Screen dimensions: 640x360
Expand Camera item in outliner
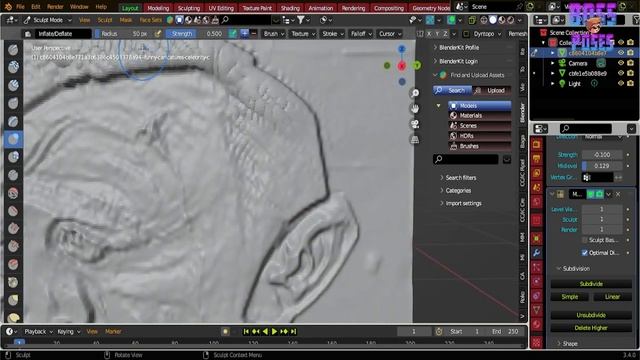552,63
